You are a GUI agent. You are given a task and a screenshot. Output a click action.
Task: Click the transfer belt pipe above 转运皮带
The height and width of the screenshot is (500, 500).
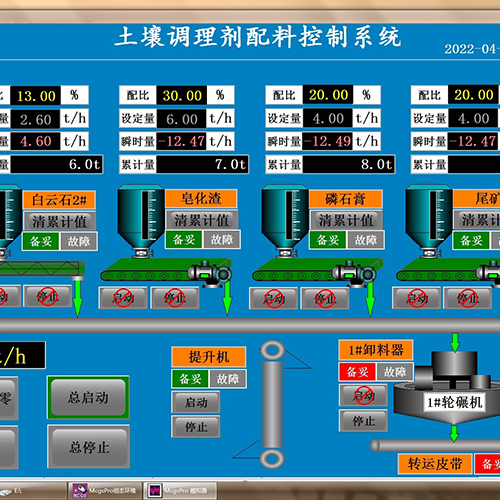(x=435, y=445)
